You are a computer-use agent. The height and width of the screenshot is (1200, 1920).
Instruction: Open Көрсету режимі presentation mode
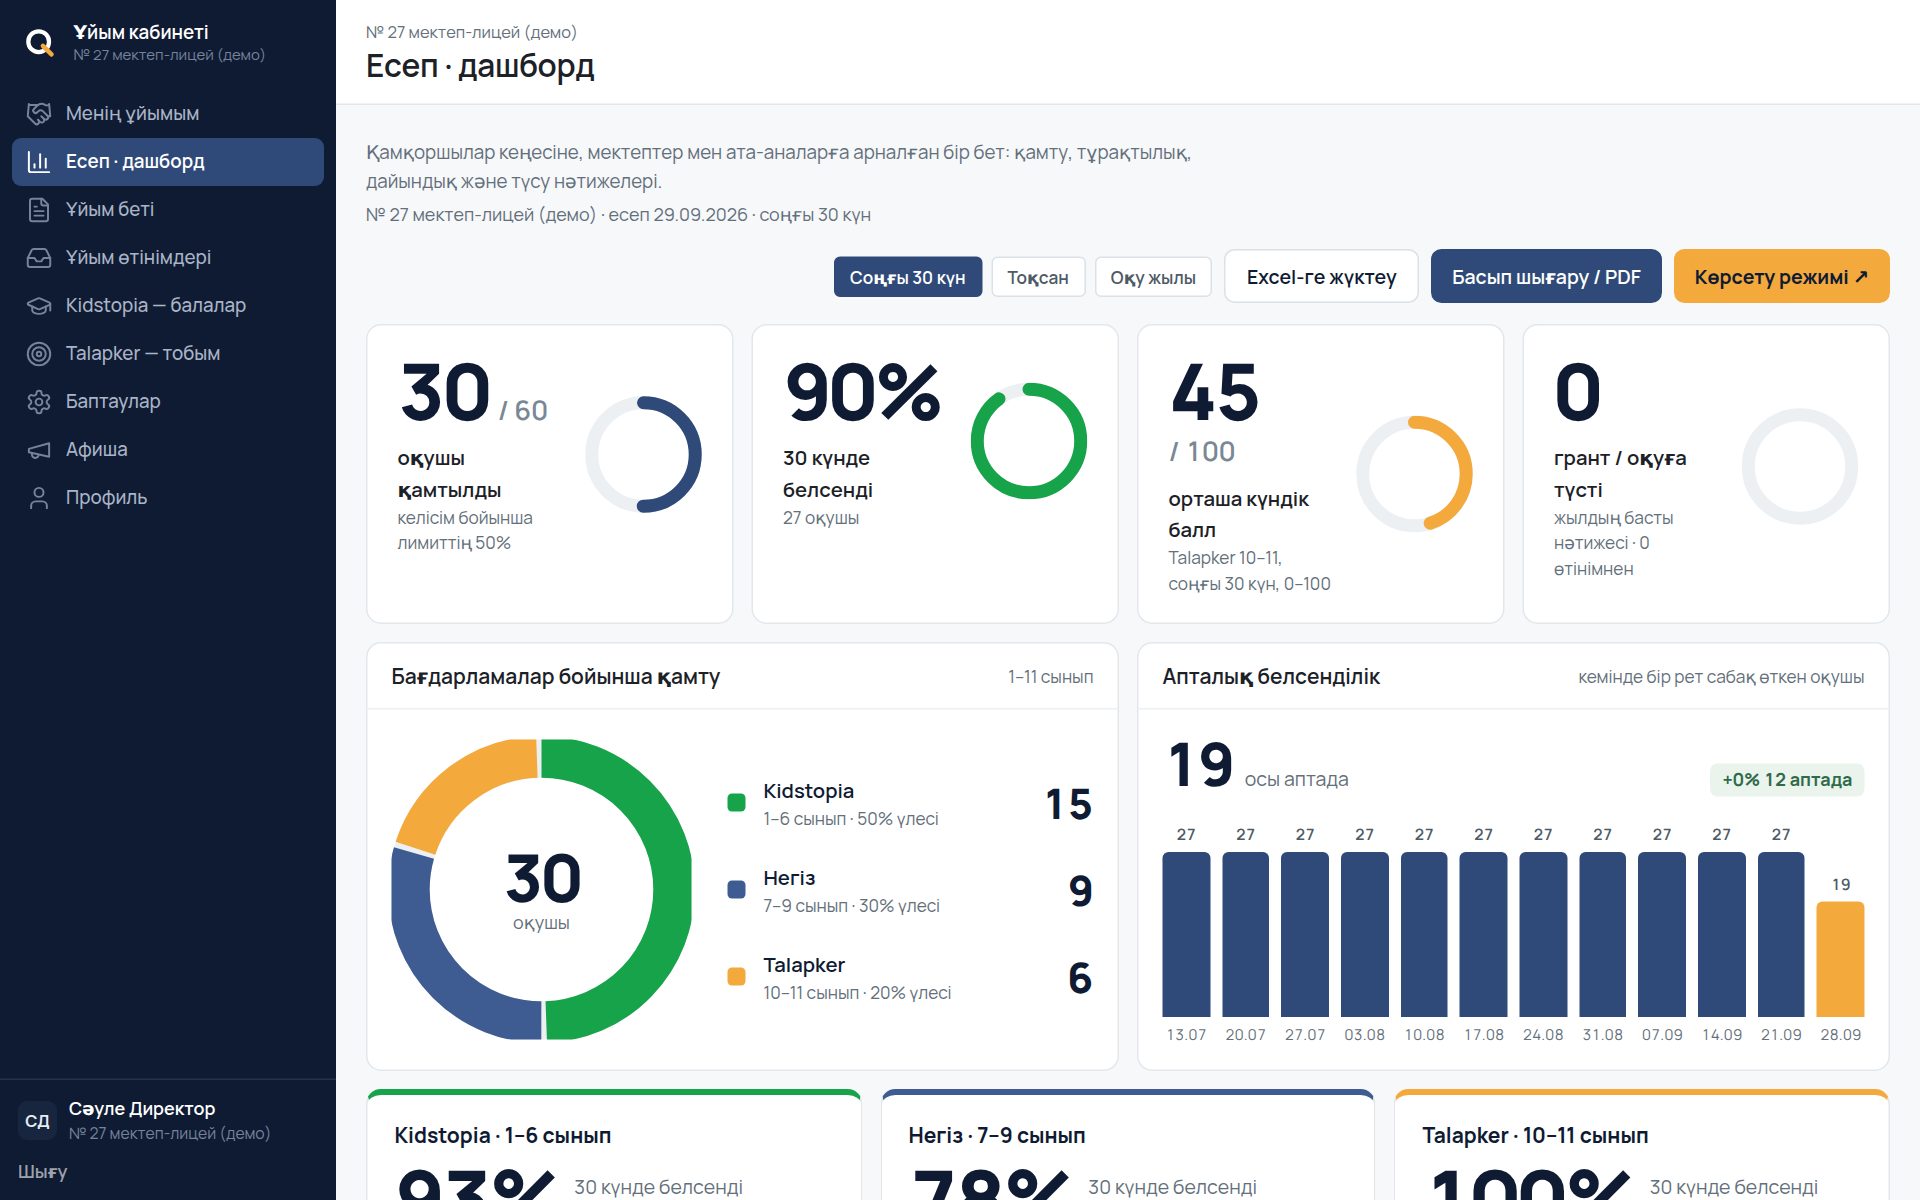(1781, 276)
